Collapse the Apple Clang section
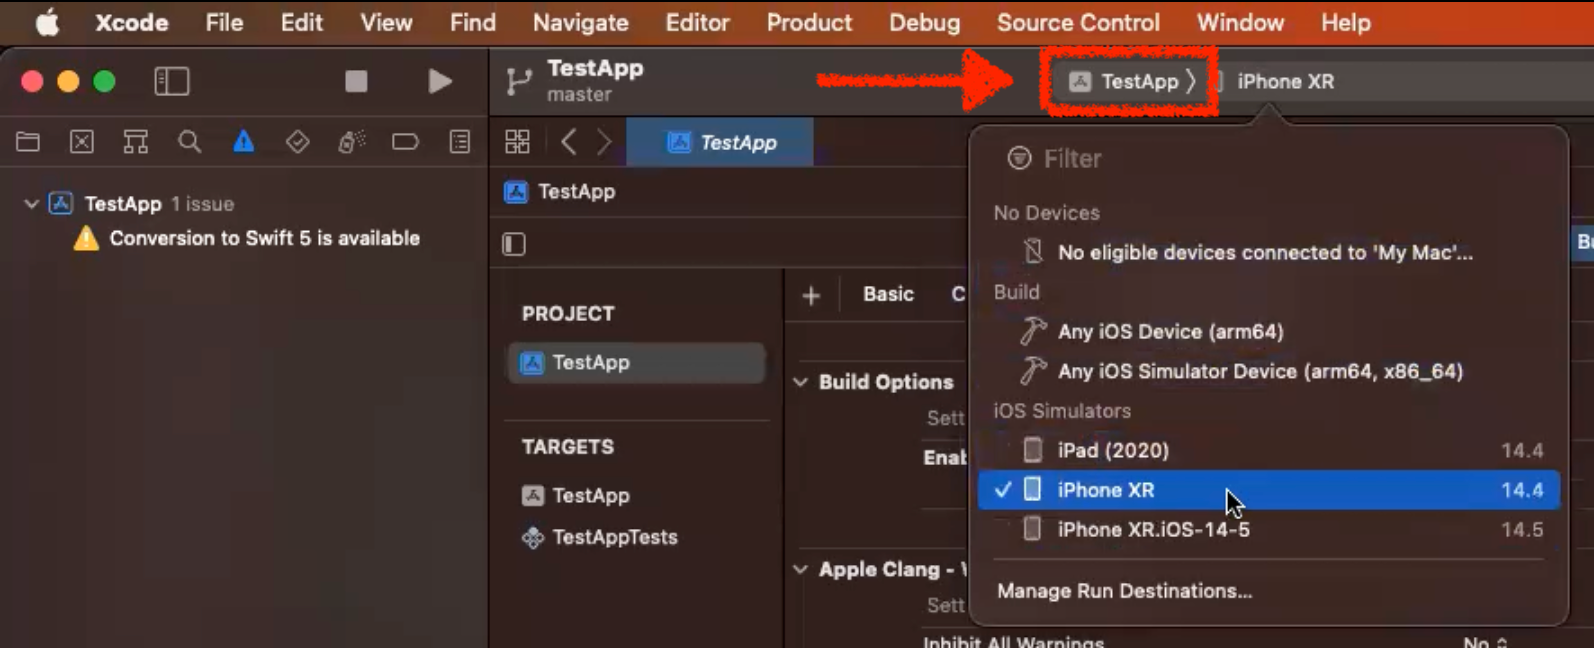 tap(800, 569)
